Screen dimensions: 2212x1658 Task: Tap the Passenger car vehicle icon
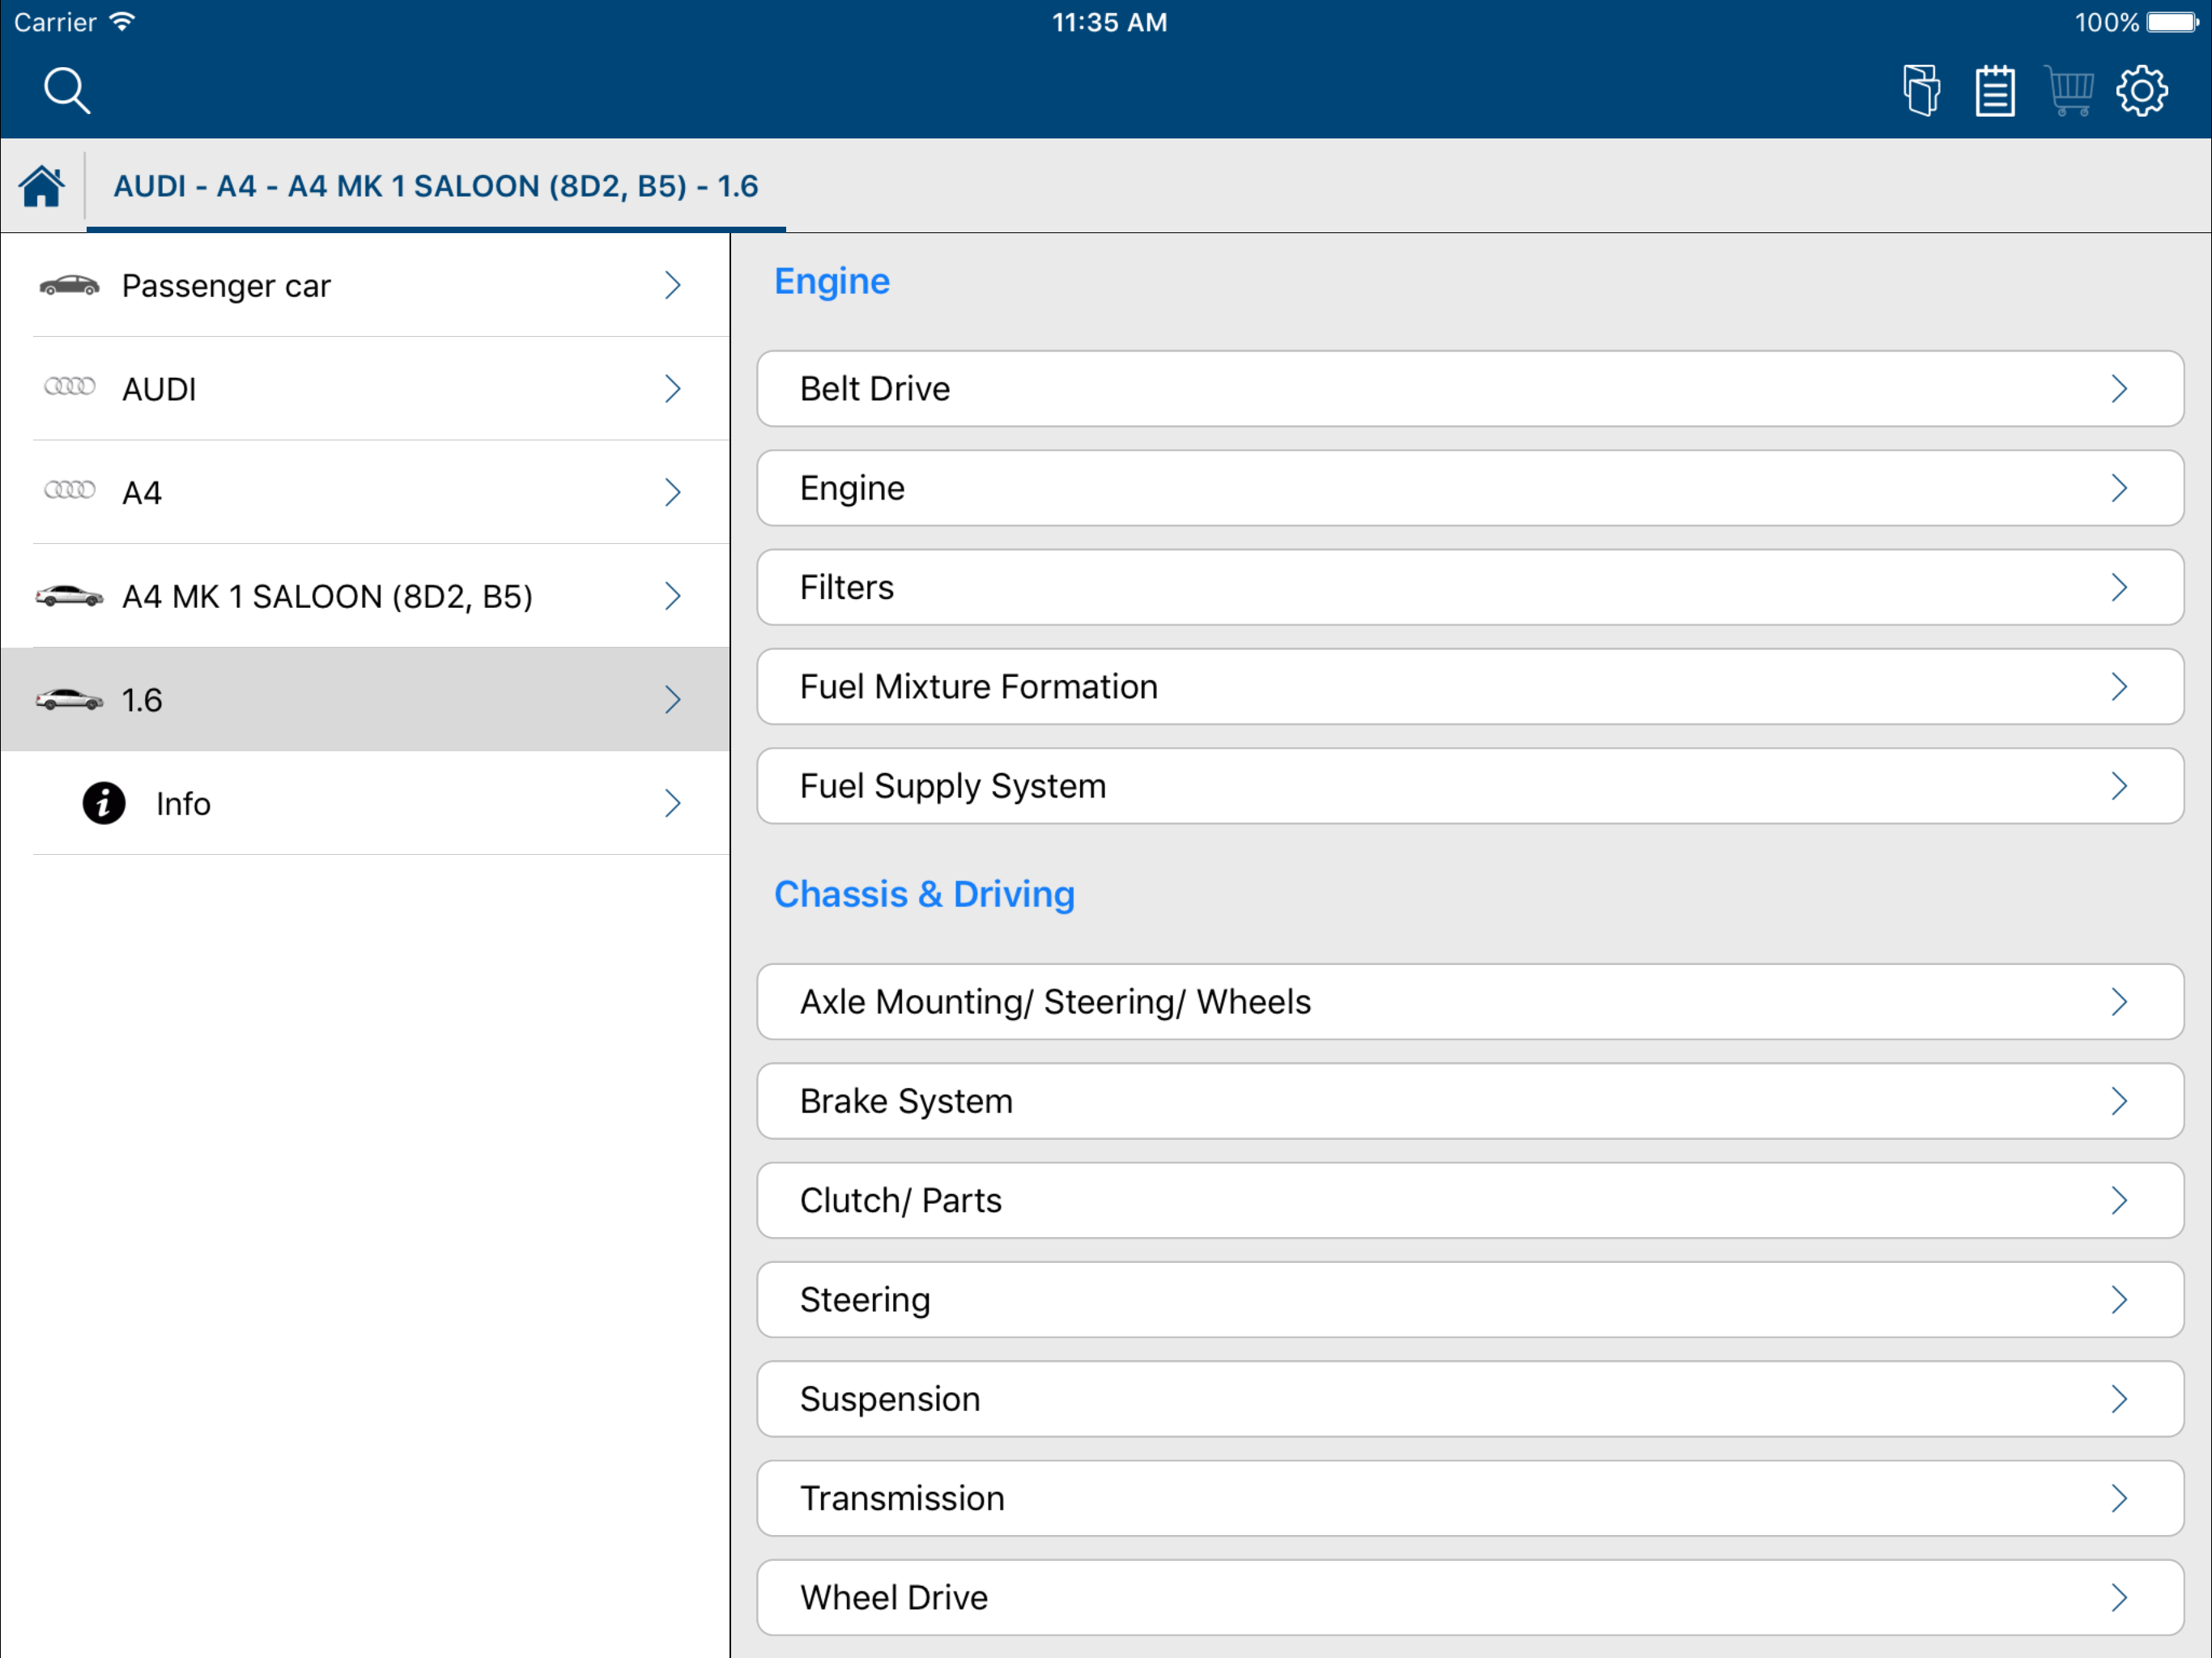coord(69,286)
